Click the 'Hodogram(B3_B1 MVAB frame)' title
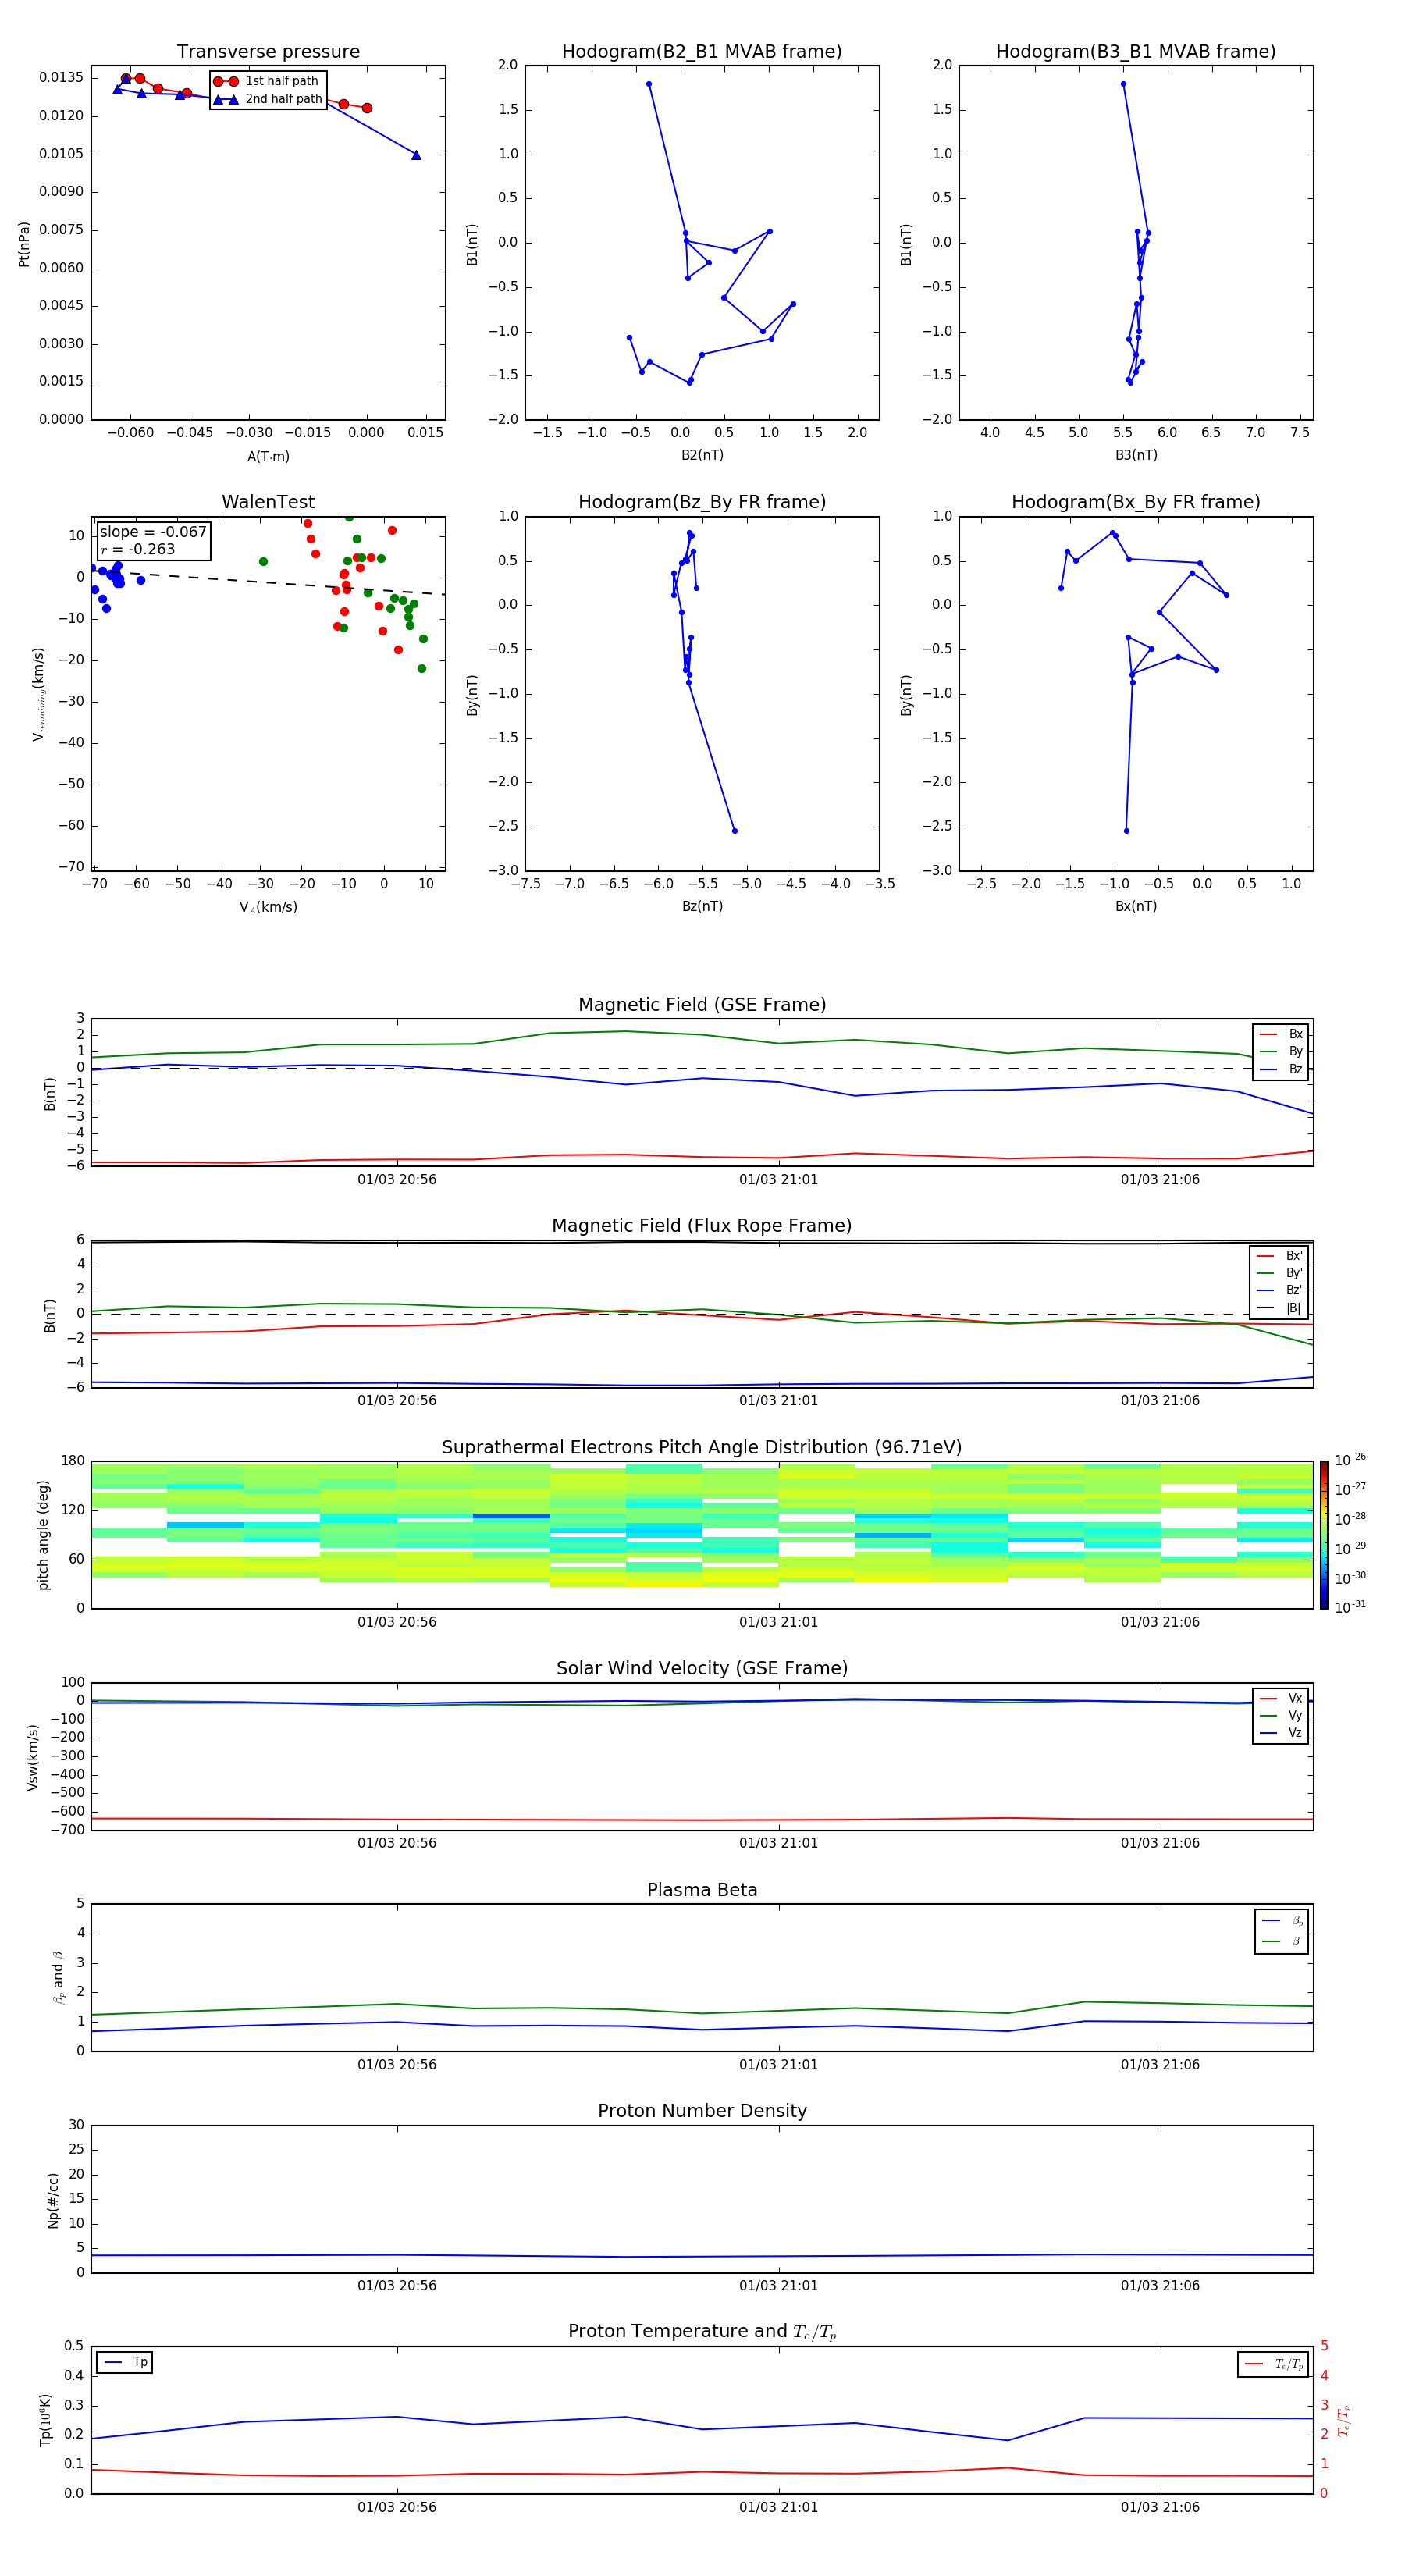 click(x=1136, y=52)
